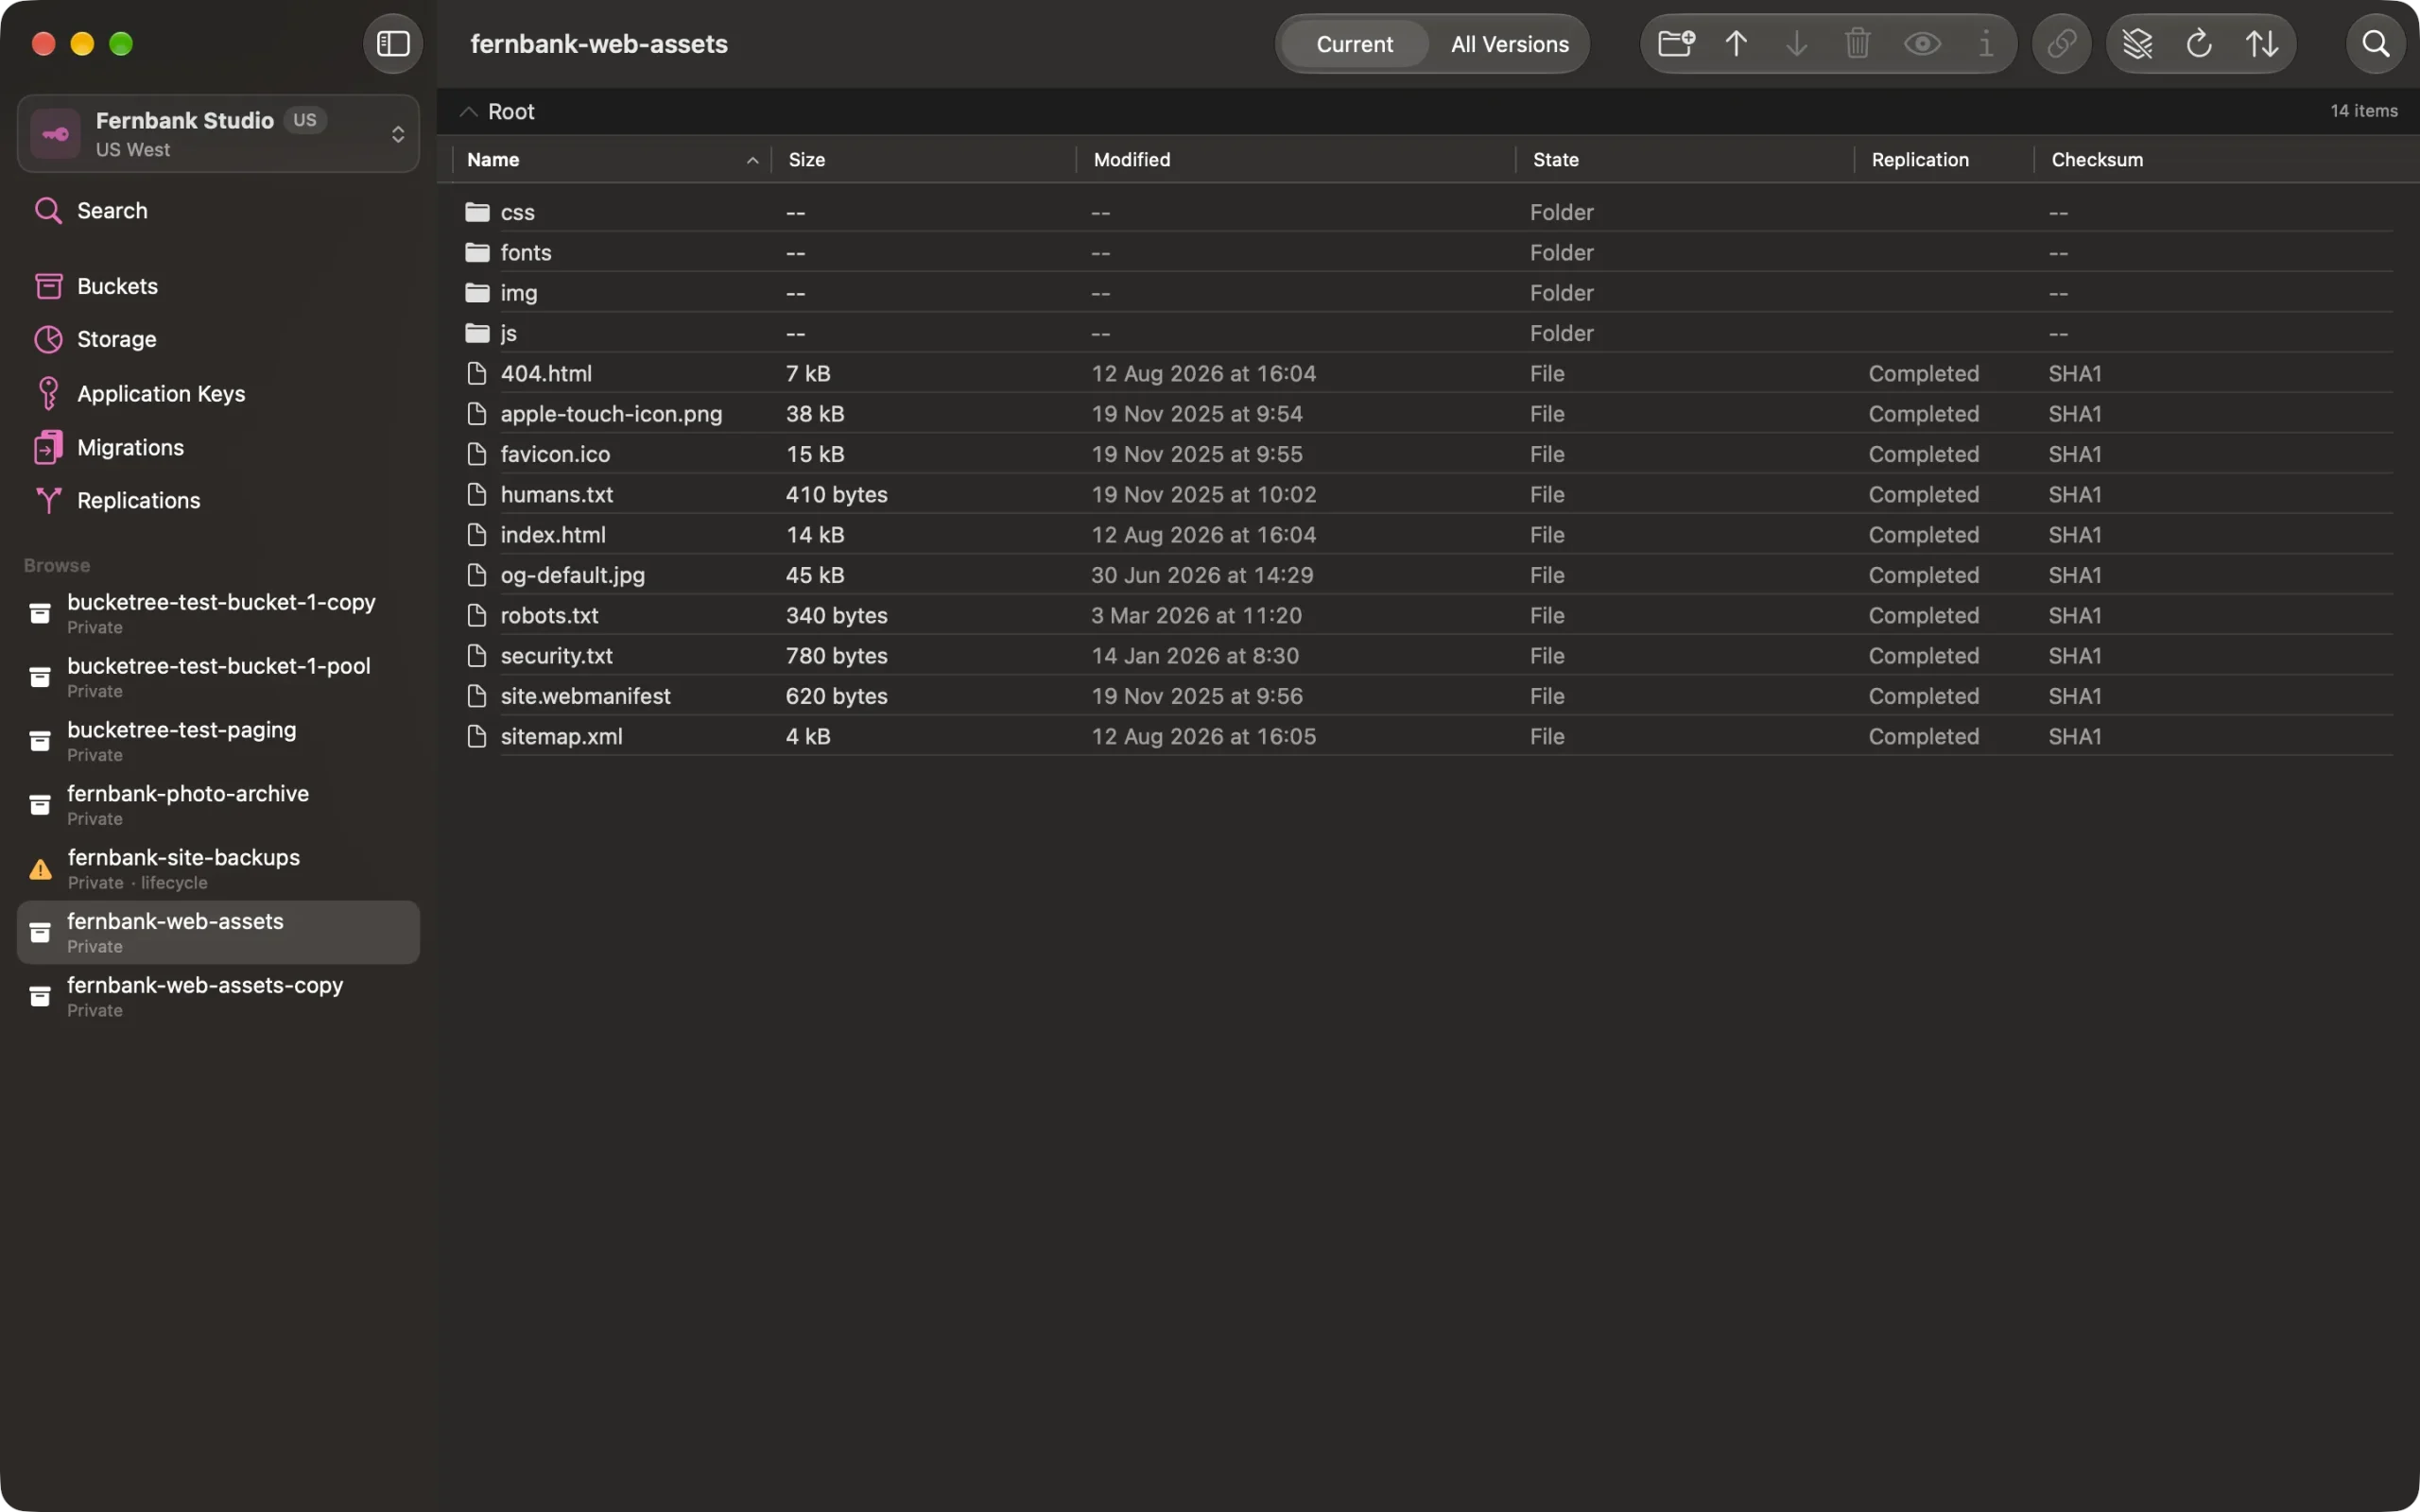Open Replications in the sidebar
2420x1512 pixels.
218,500
